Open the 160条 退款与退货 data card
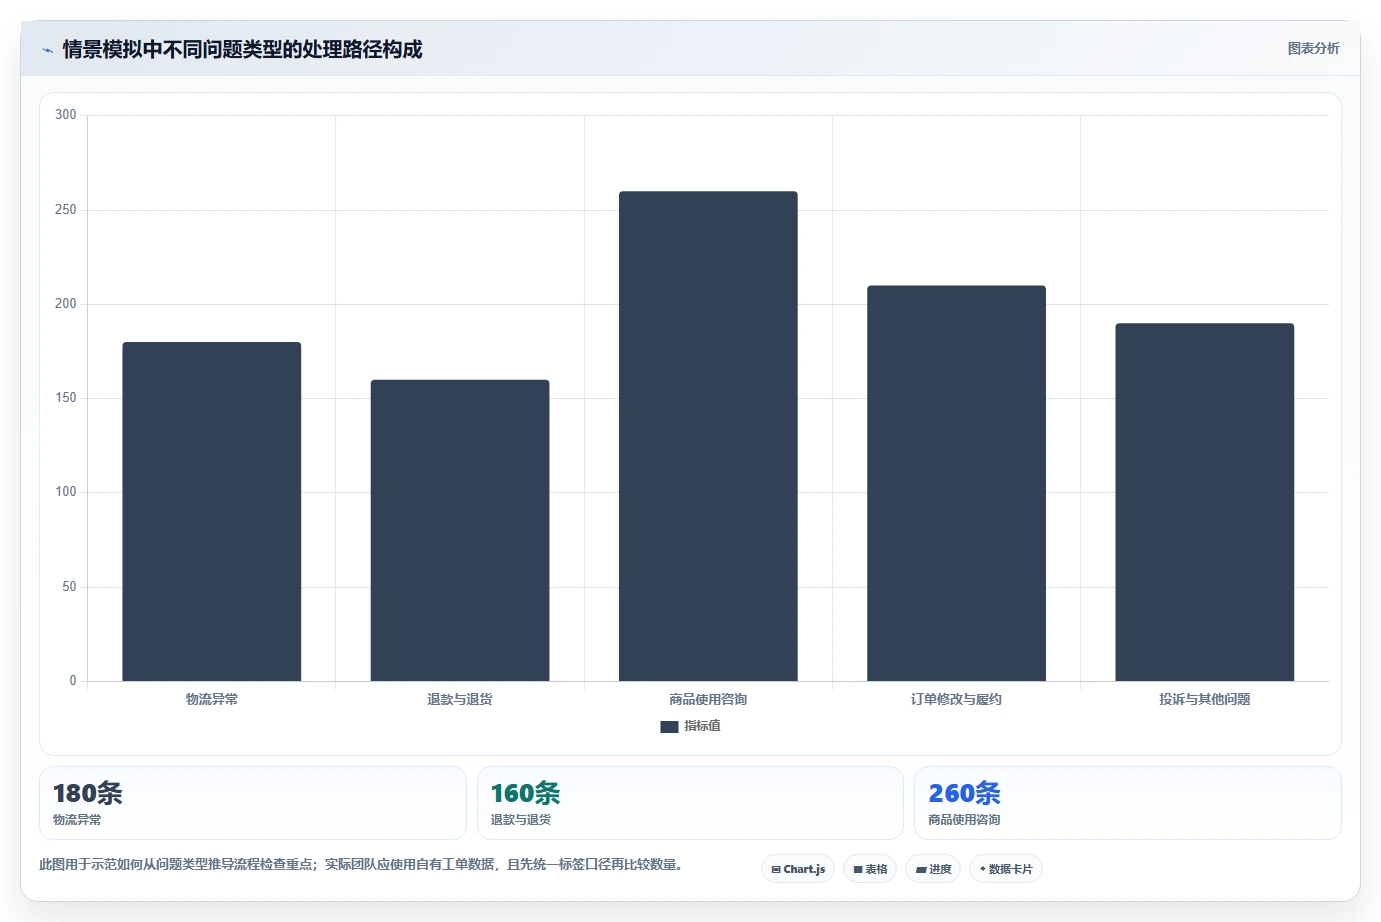This screenshot has width=1381, height=922. pos(690,803)
